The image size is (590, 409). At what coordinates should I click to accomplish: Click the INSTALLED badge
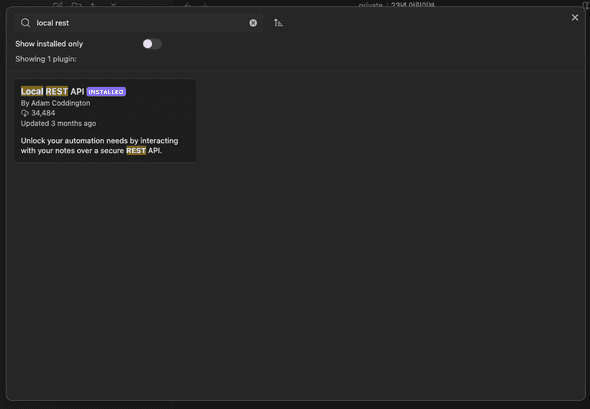[106, 92]
